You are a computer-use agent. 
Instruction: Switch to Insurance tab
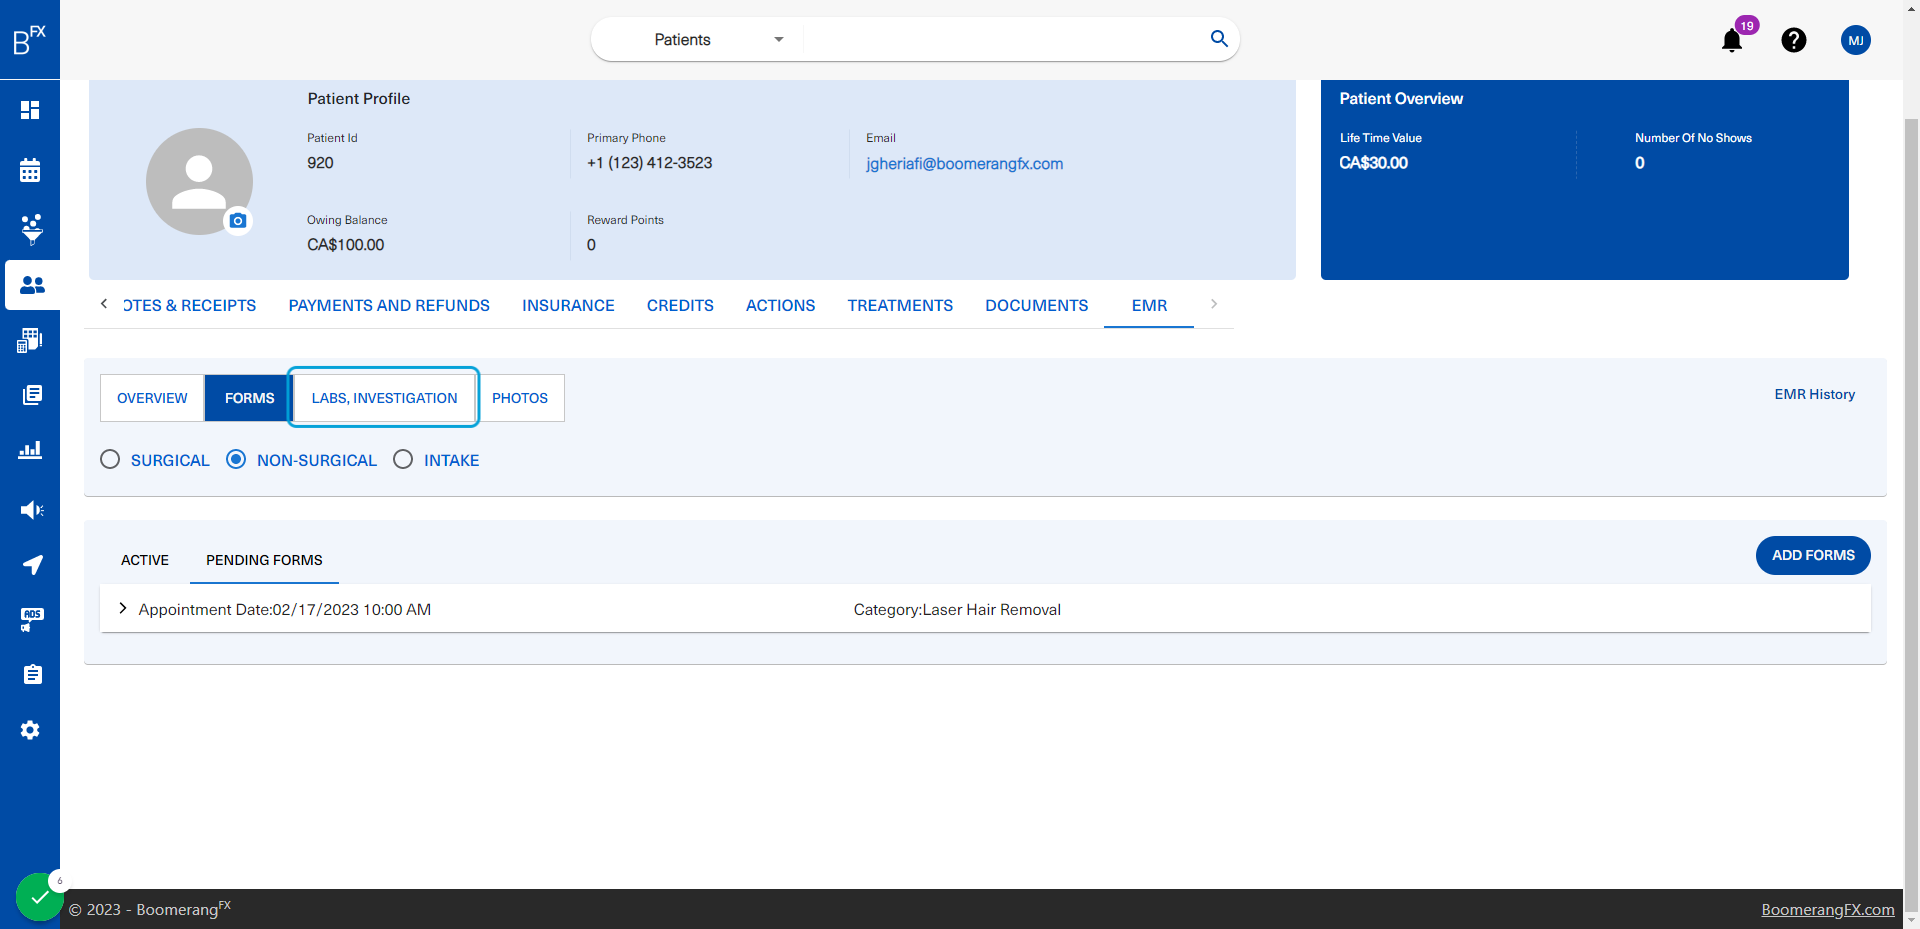pyautogui.click(x=568, y=306)
